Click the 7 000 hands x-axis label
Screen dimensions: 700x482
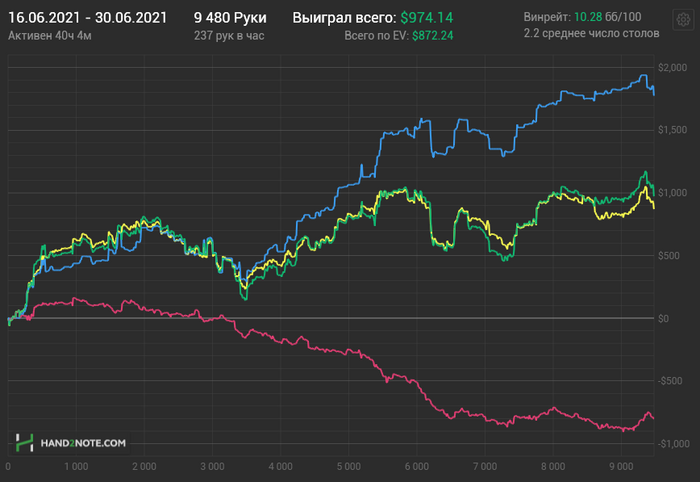click(x=485, y=467)
